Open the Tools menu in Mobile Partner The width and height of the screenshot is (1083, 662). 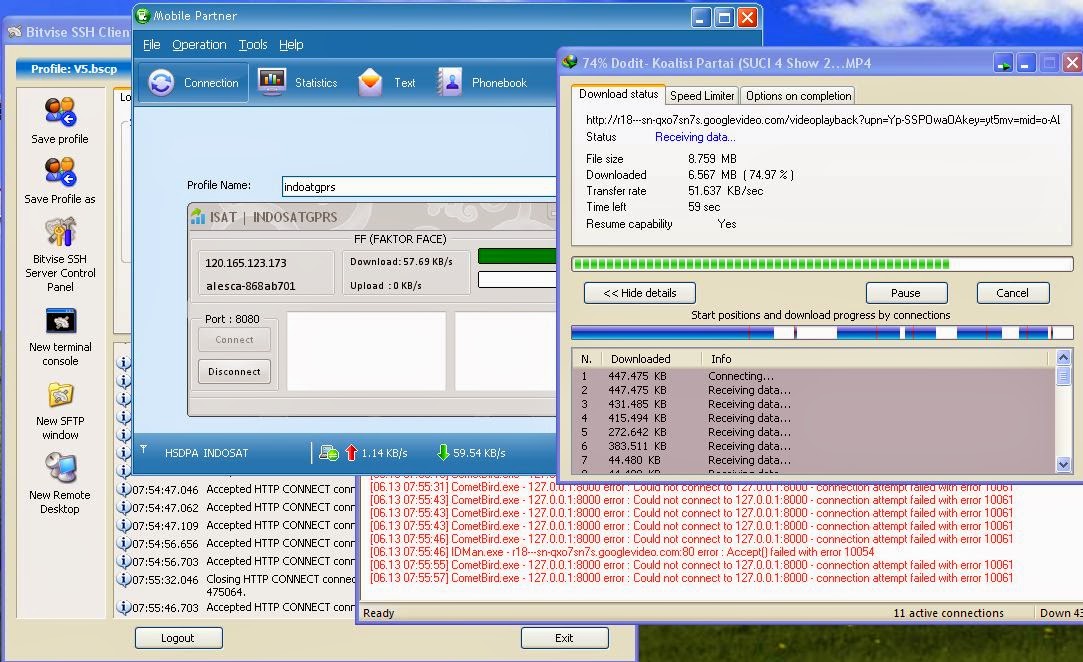[253, 44]
